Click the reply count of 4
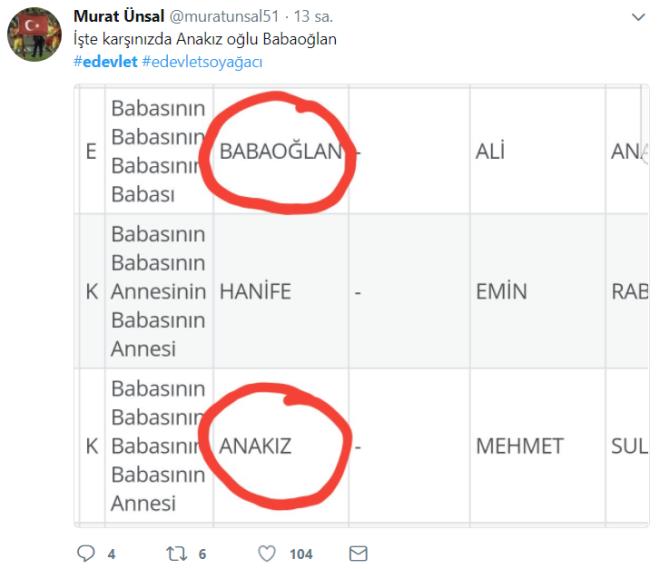Screen dimensions: 660x569 tap(112, 554)
